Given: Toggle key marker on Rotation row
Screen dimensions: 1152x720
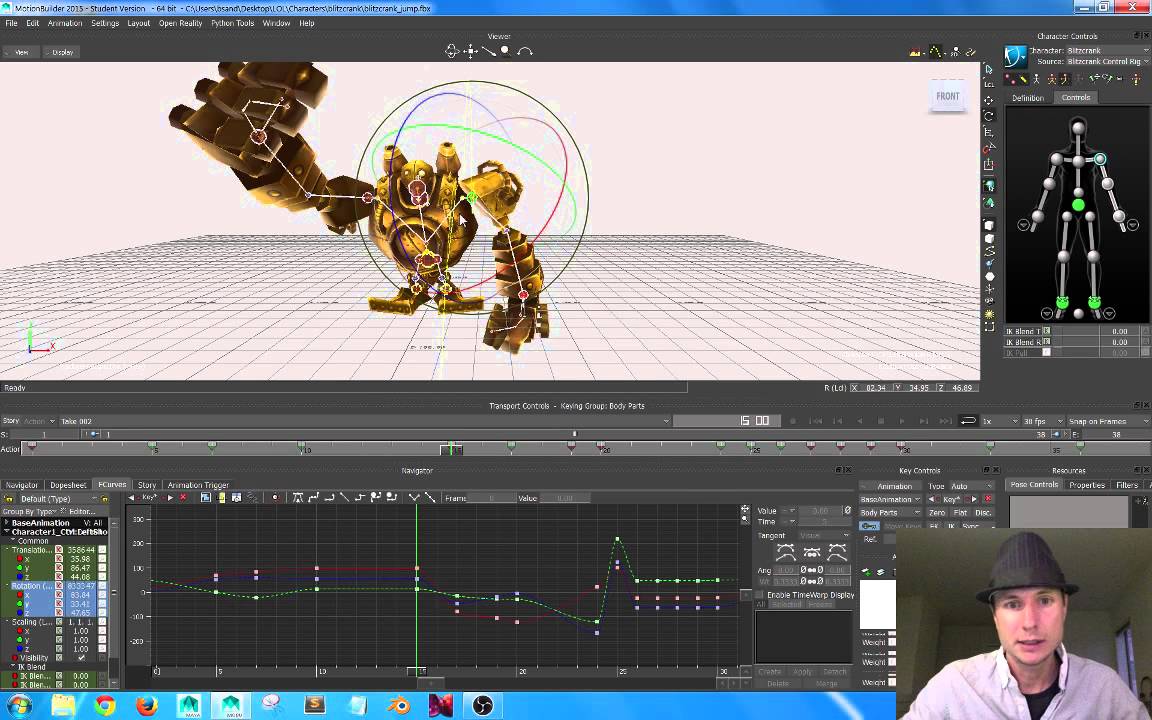Looking at the screenshot, I should point(60,586).
